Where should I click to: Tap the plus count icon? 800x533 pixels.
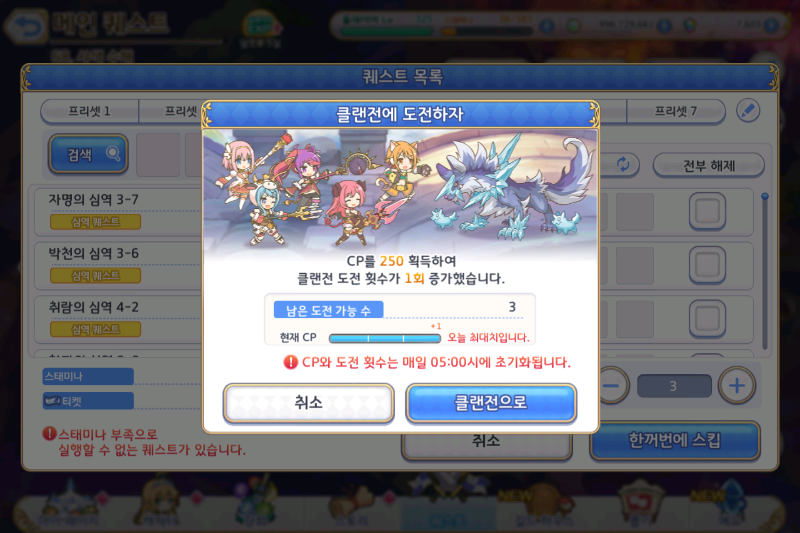[x=736, y=386]
